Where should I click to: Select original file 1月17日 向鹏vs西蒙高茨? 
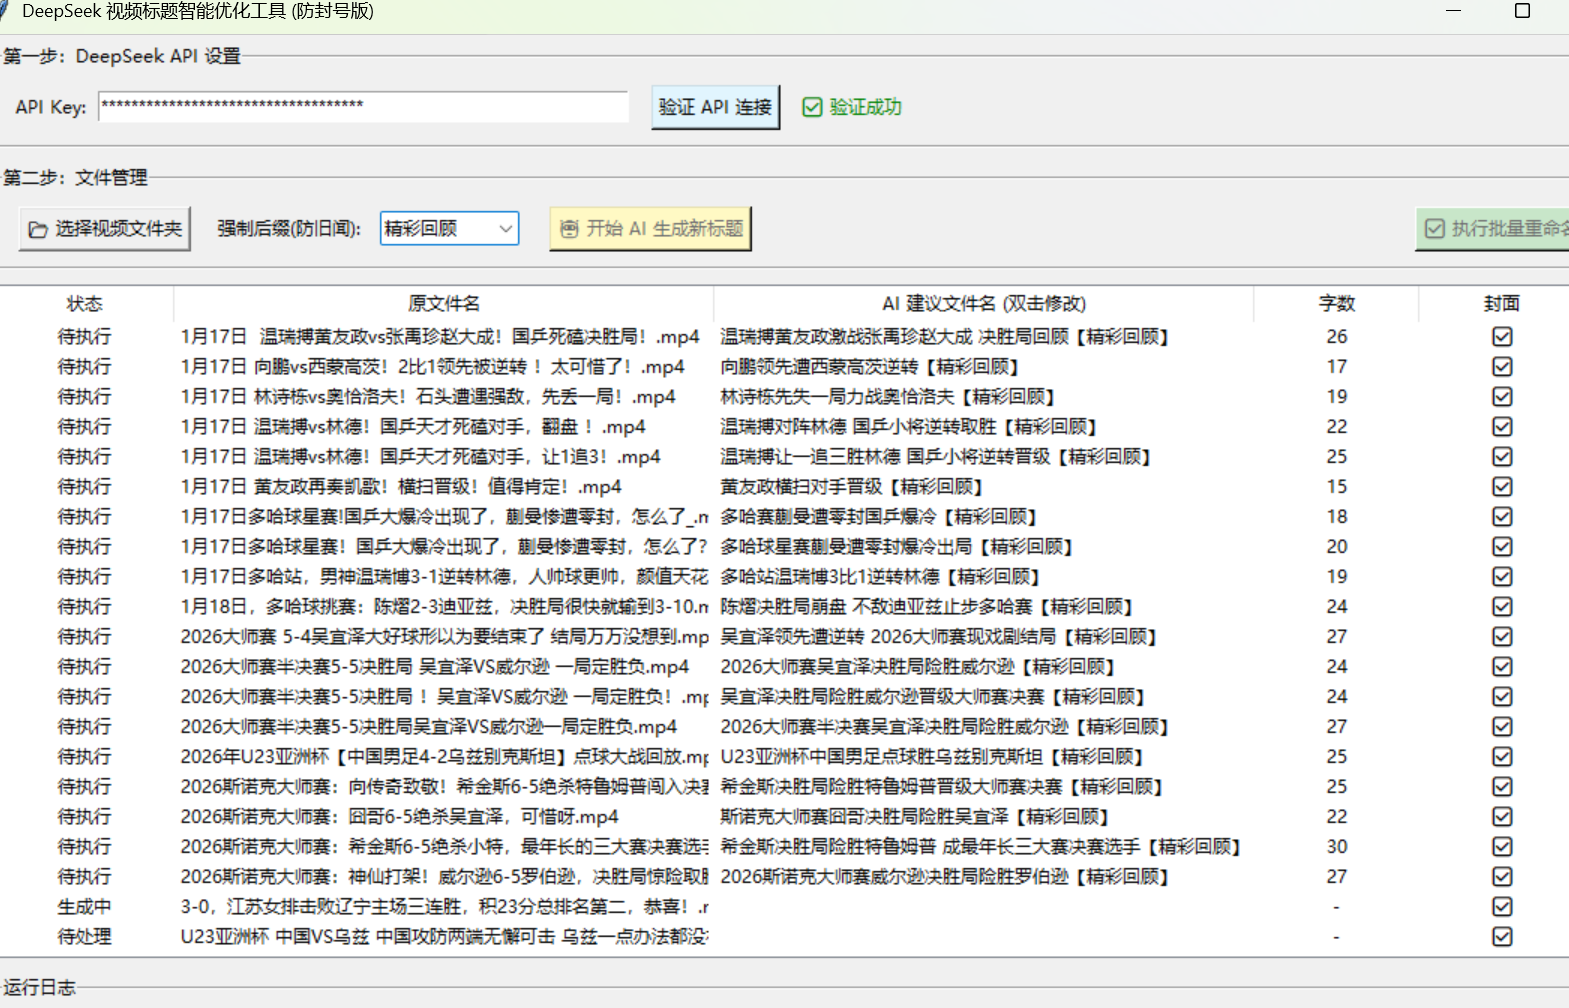[x=432, y=367]
